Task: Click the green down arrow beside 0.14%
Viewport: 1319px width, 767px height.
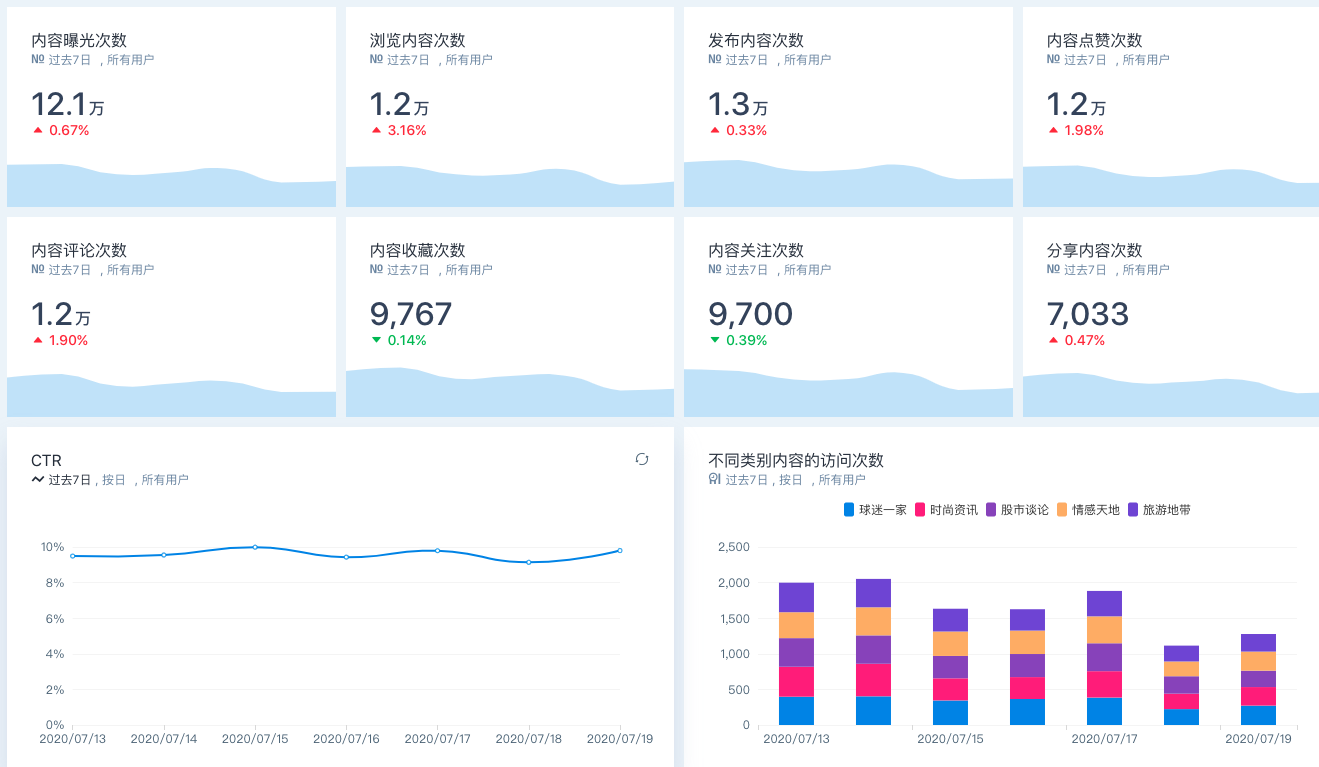Action: tap(377, 341)
